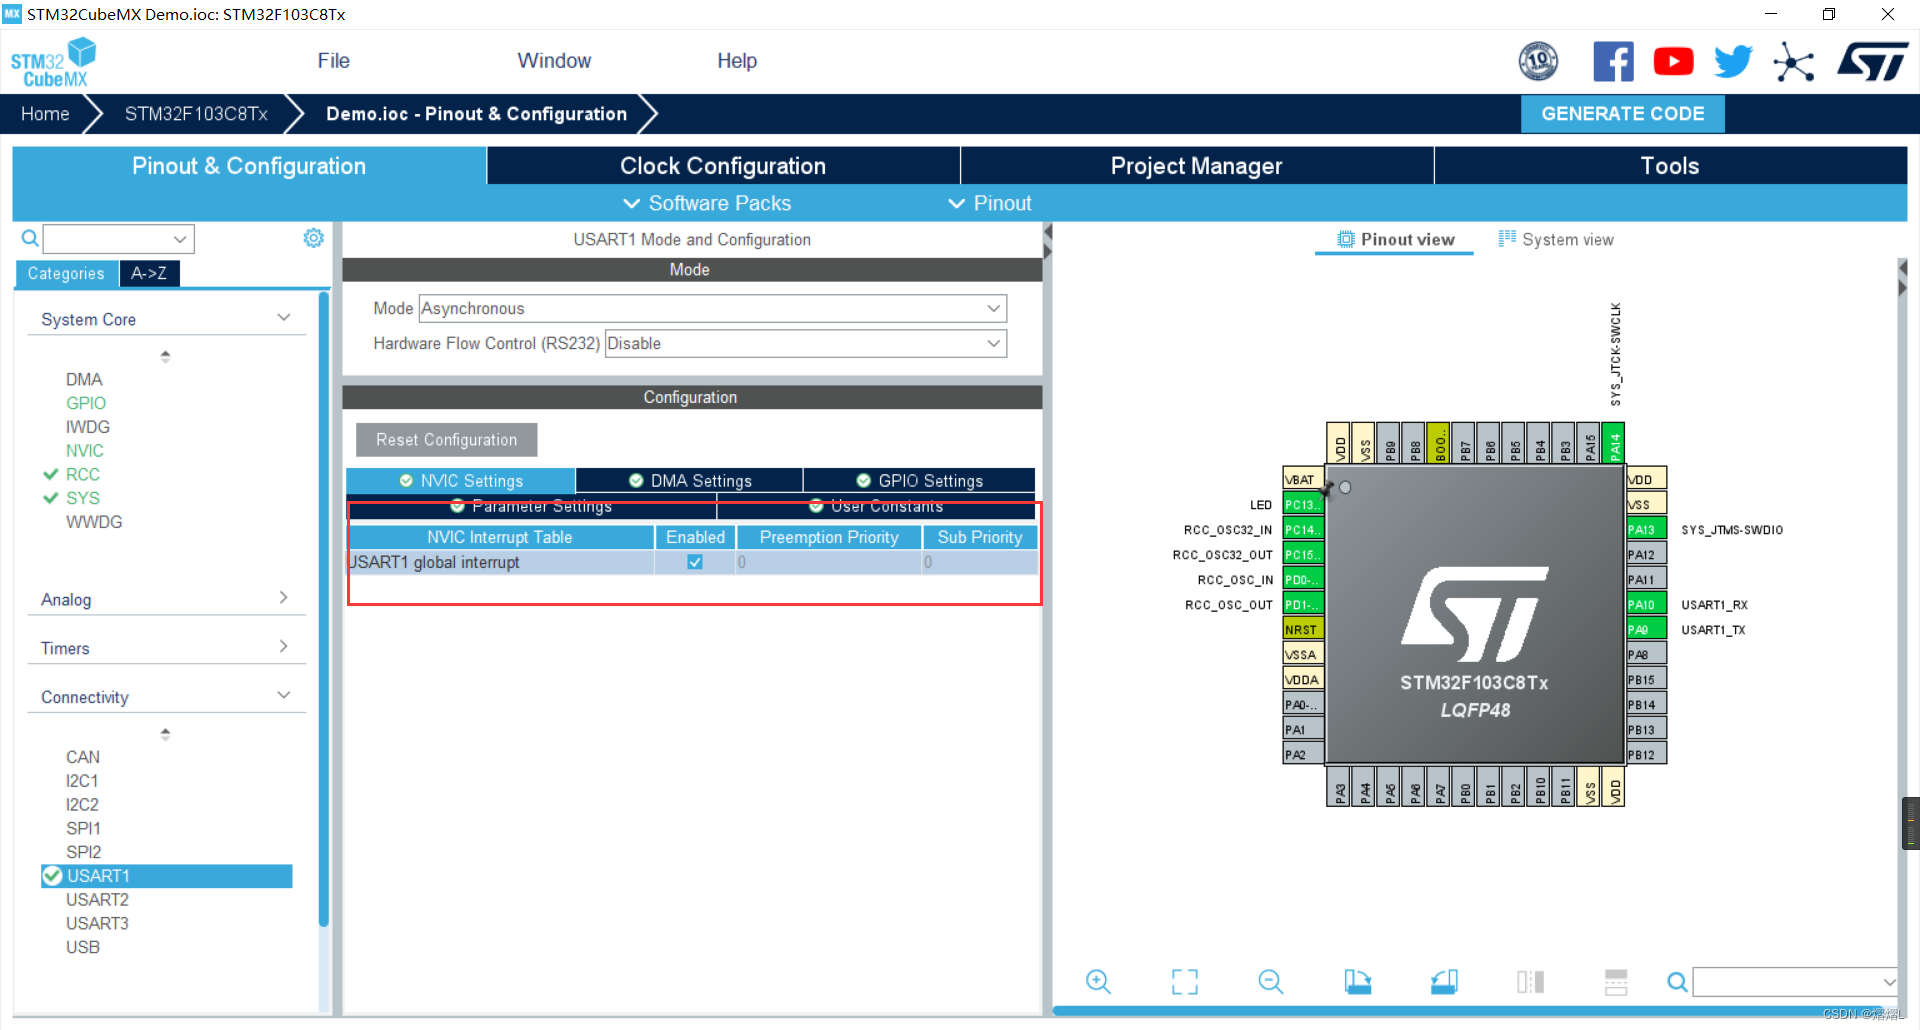Viewport: 1920px width, 1030px height.
Task: Select the PA10 USART1_RX pin
Action: tap(1645, 604)
